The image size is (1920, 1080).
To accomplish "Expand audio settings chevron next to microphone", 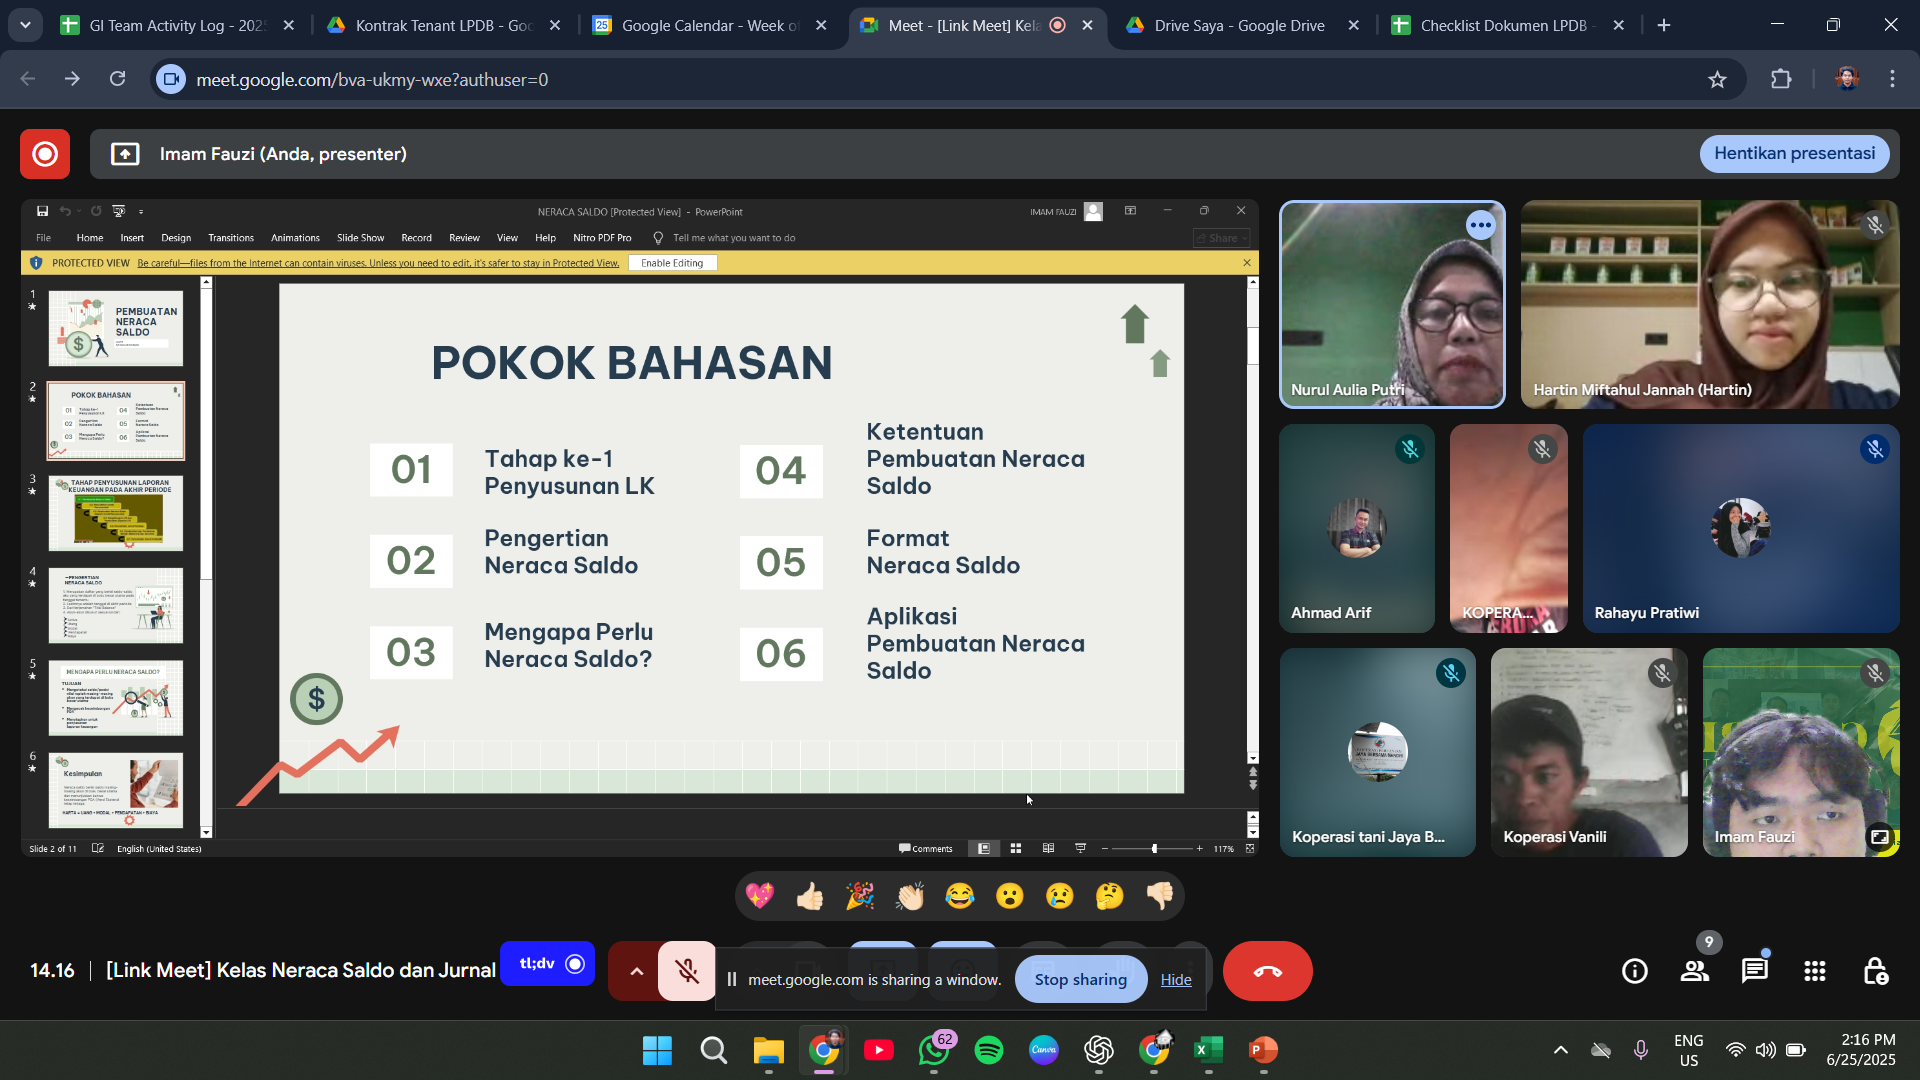I will 636,971.
